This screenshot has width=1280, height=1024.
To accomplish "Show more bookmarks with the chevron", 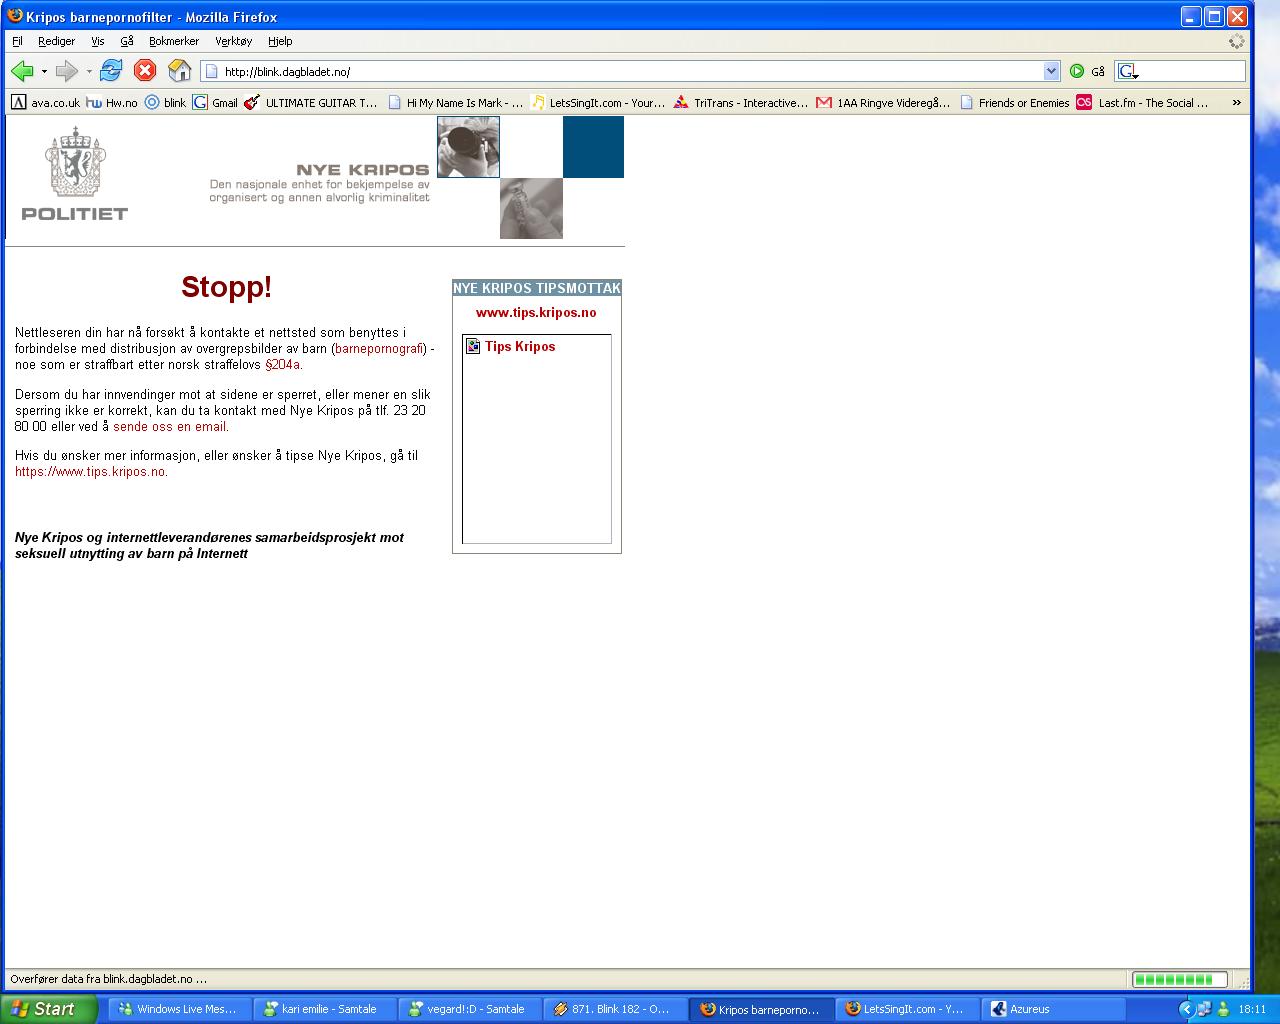I will coord(1237,102).
